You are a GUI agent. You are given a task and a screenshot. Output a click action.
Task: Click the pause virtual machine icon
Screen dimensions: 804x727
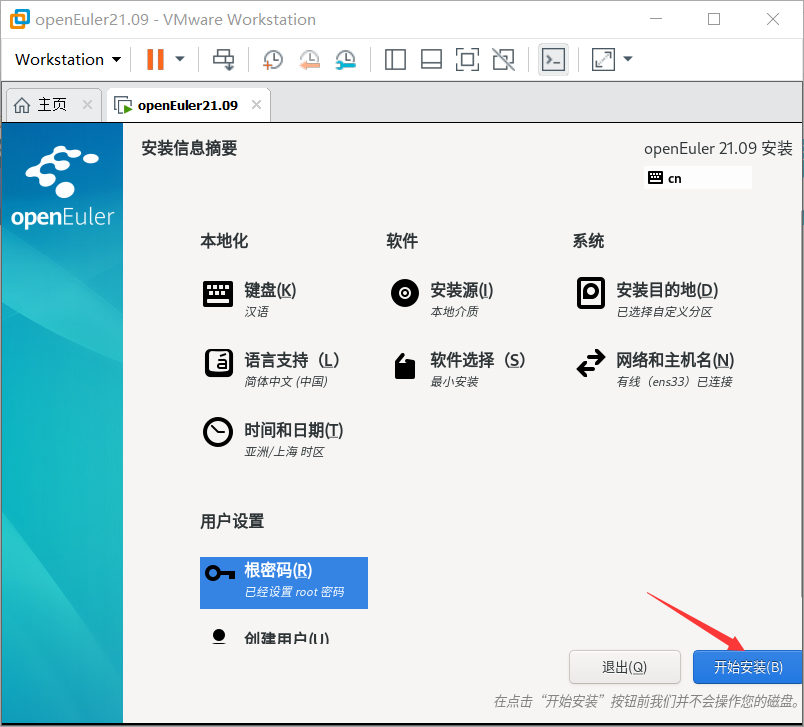pyautogui.click(x=155, y=59)
